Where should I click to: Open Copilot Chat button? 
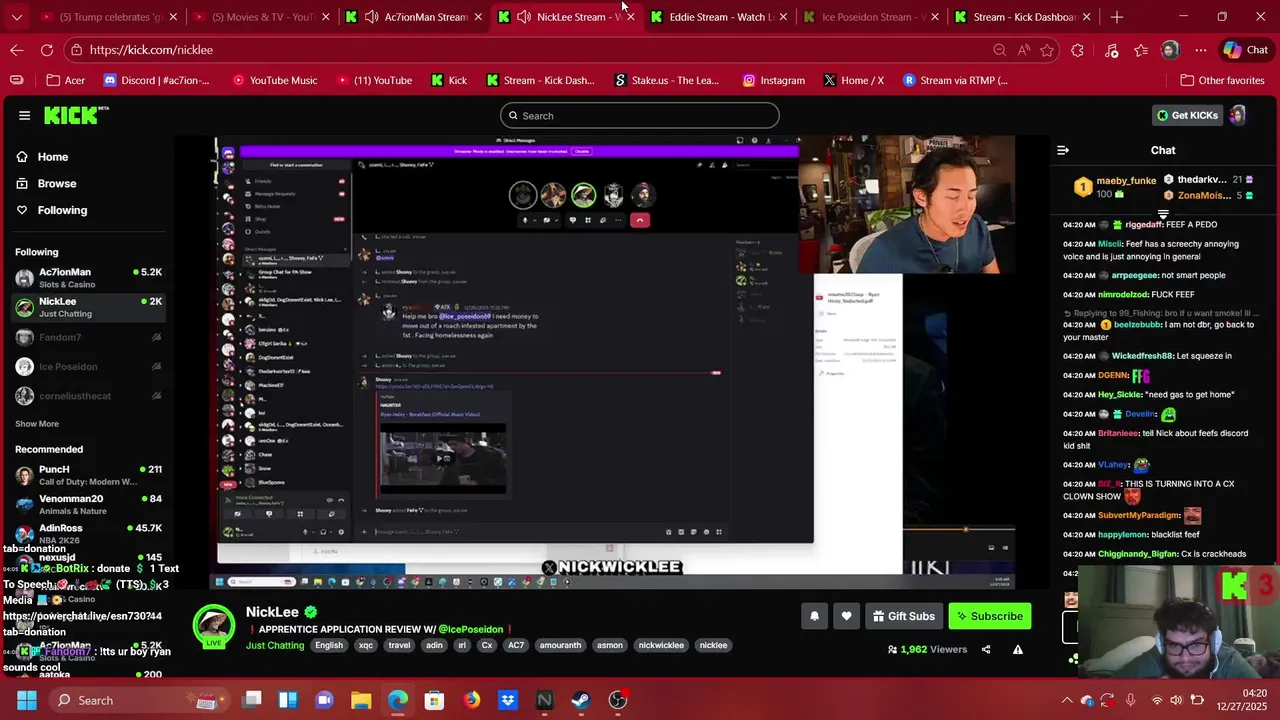1245,50
